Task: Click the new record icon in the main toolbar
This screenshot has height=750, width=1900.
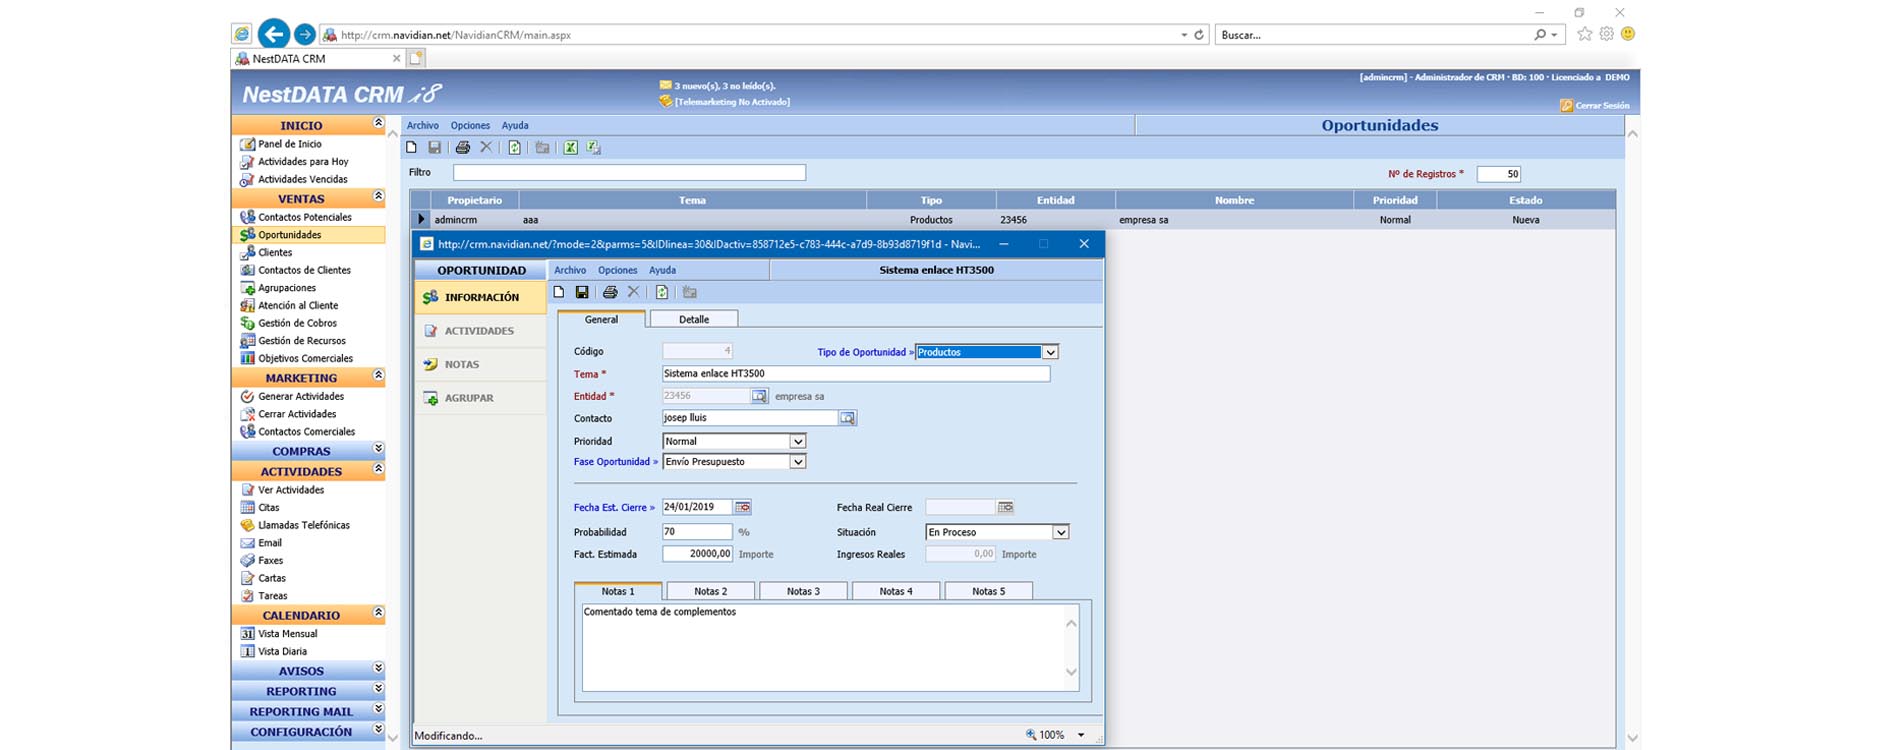Action: click(411, 148)
